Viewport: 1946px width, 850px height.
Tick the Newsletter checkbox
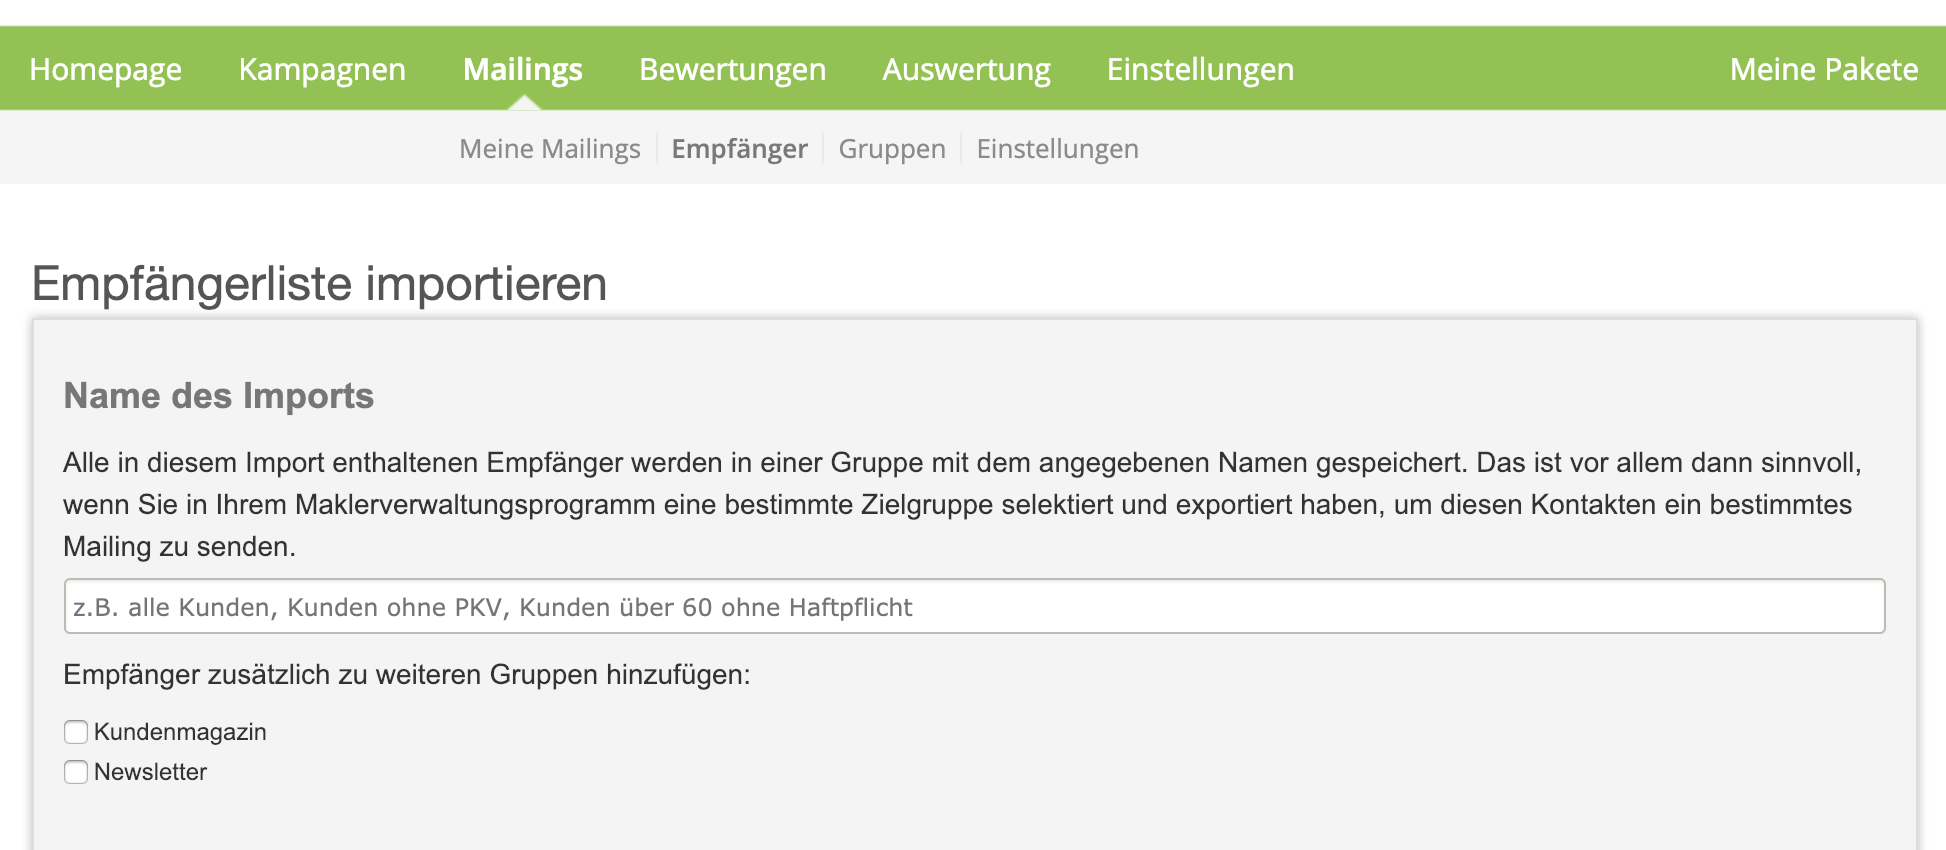click(x=76, y=772)
